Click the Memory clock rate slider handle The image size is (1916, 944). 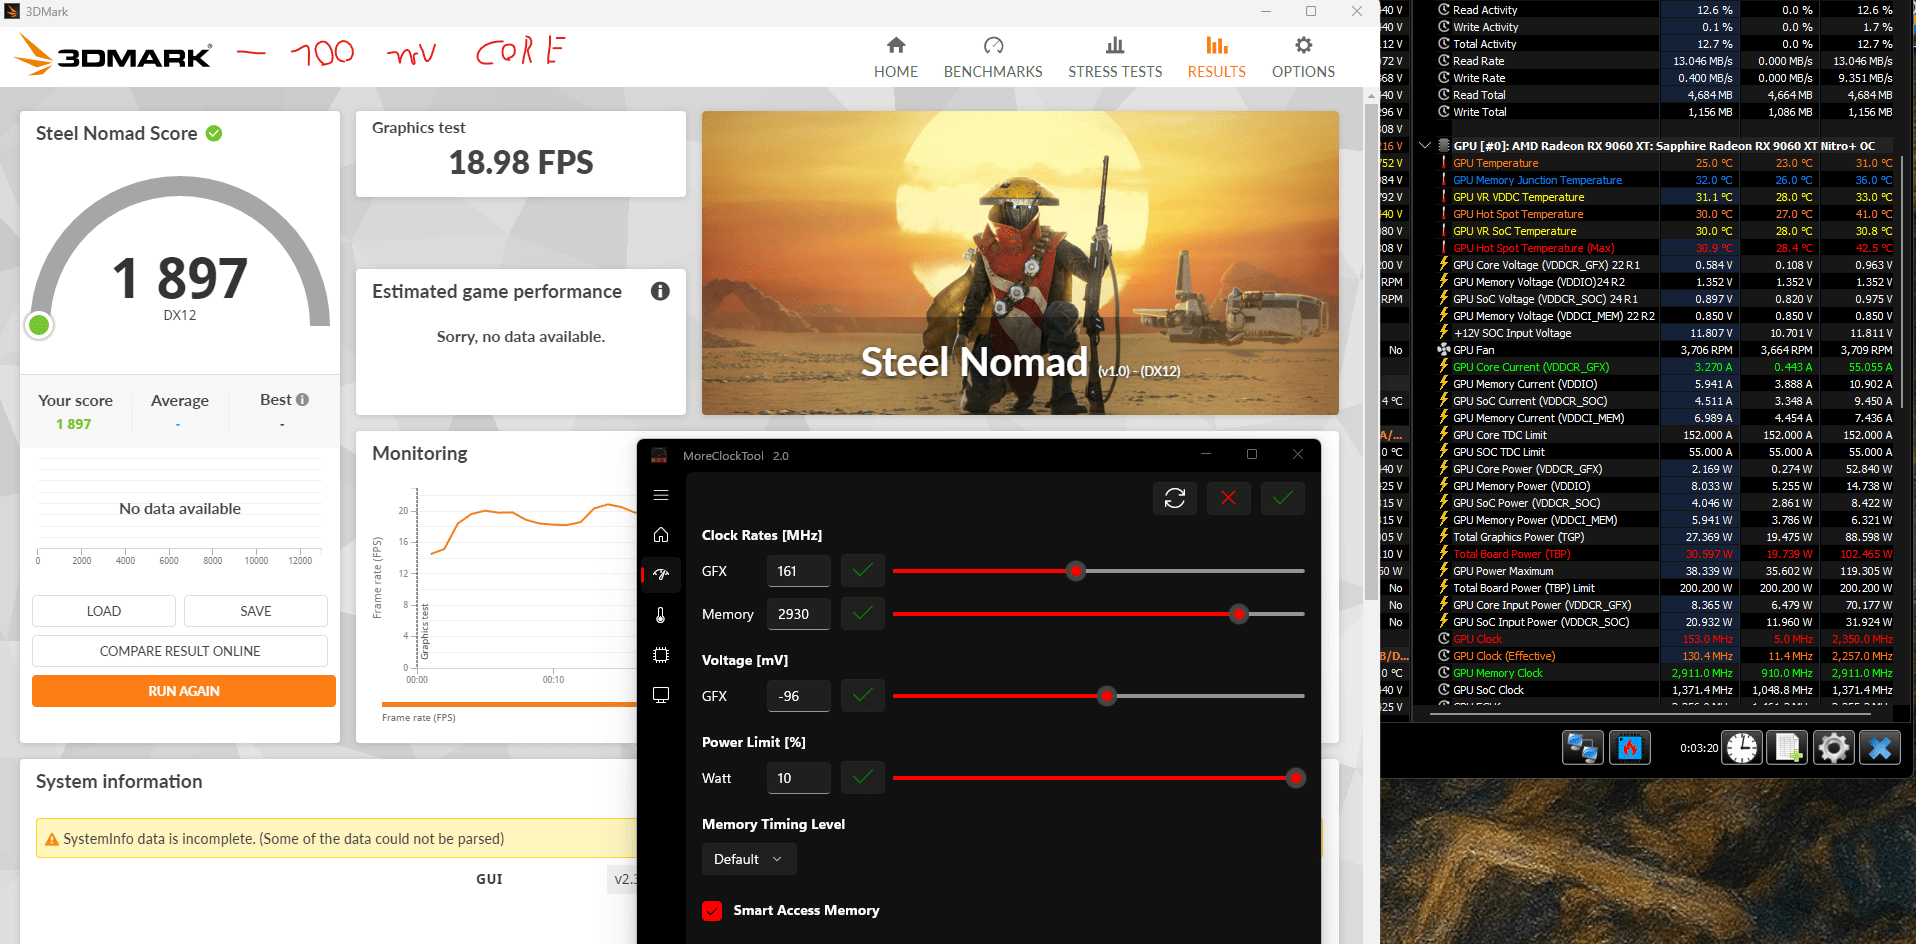[1239, 614]
